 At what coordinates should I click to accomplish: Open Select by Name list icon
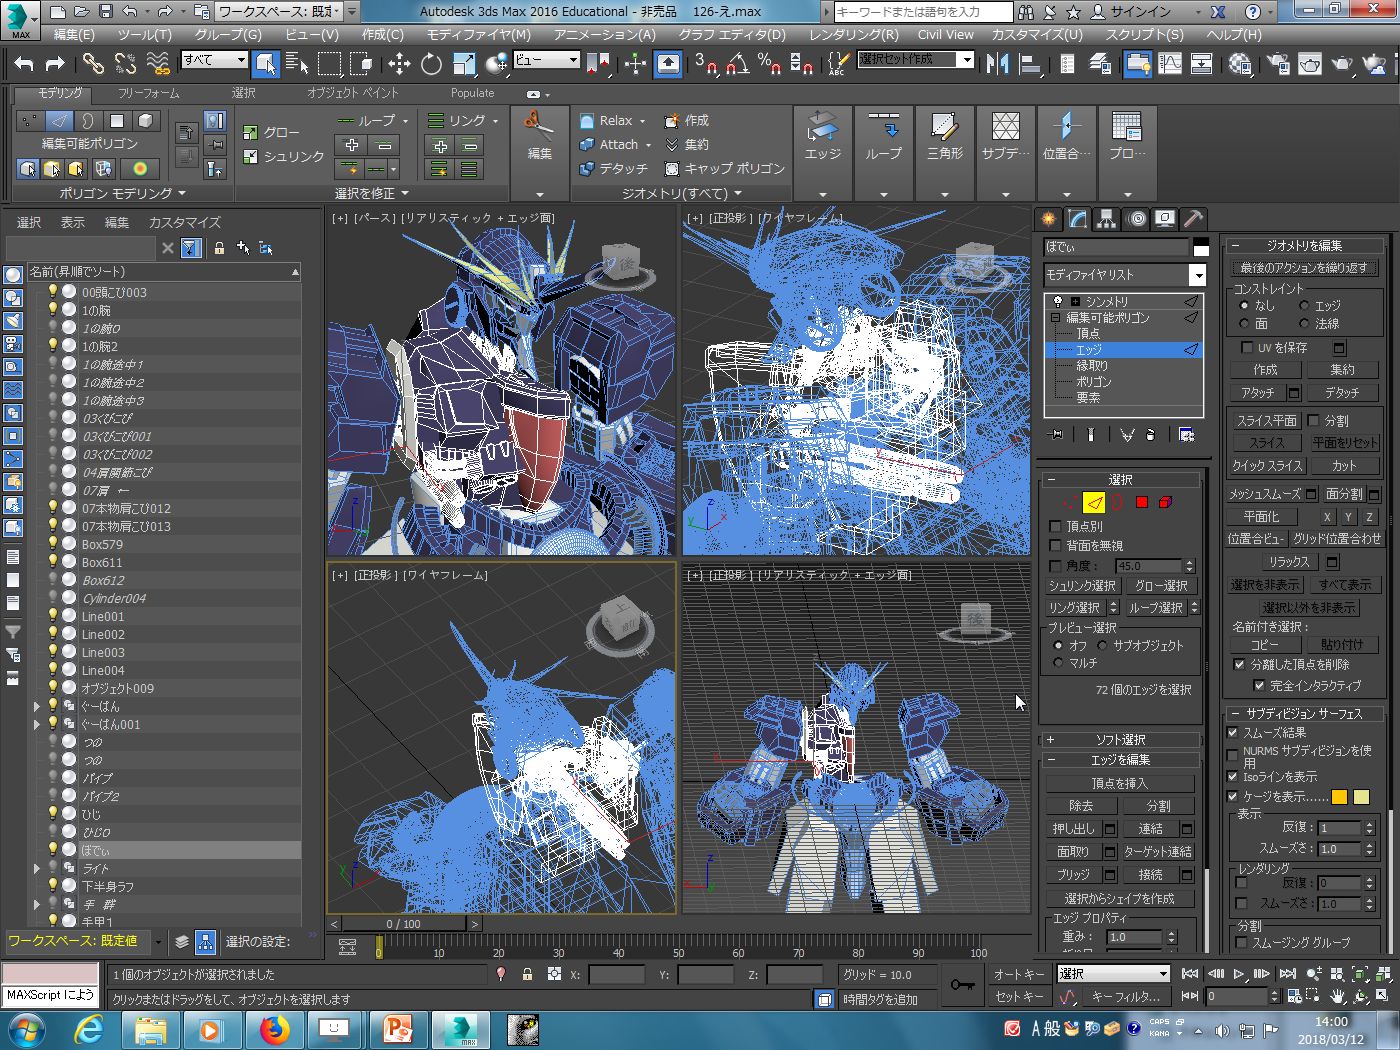click(x=297, y=64)
